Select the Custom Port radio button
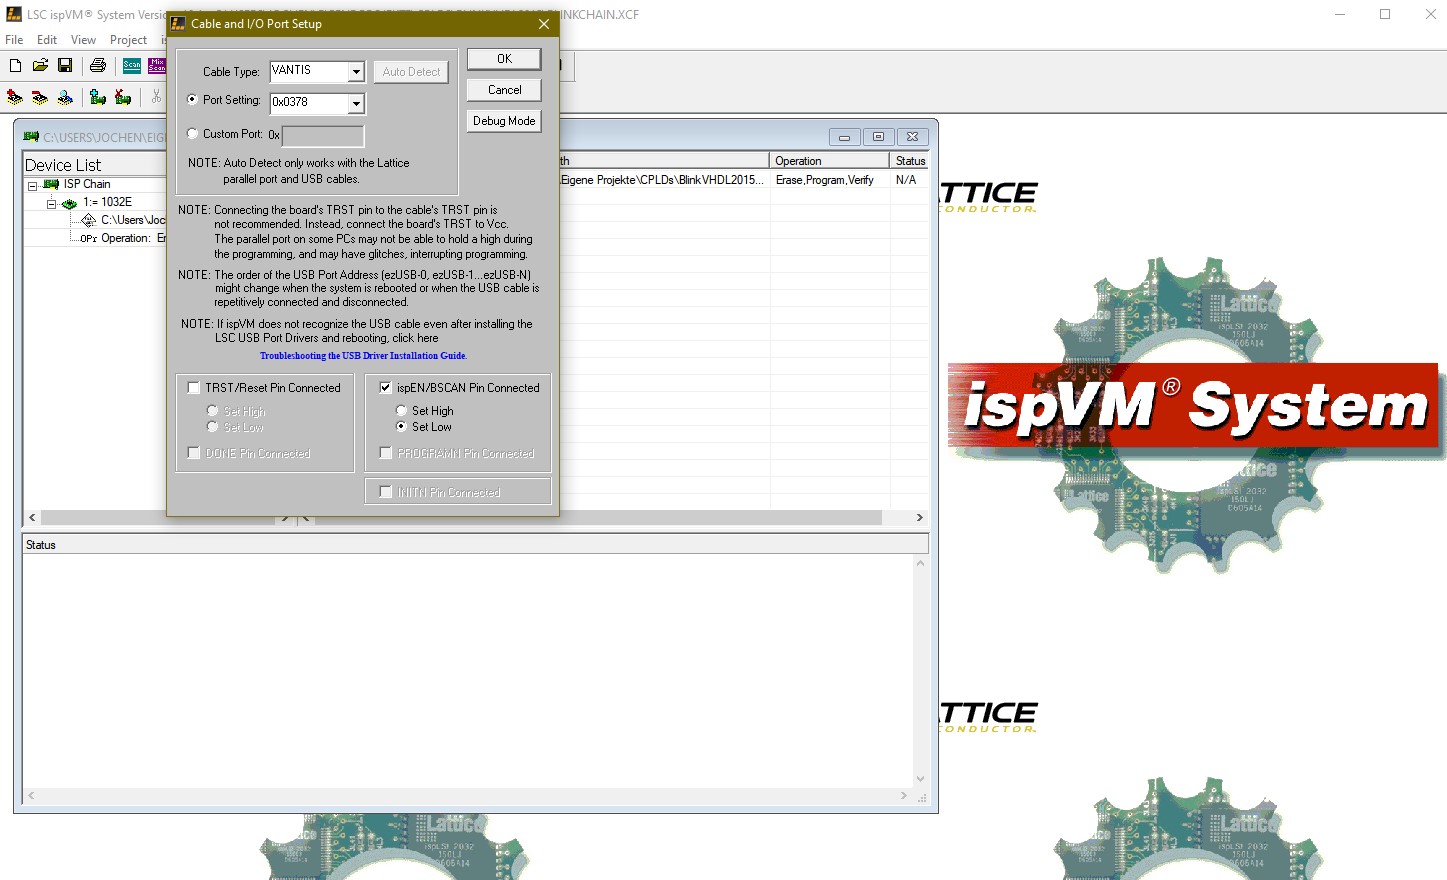This screenshot has width=1447, height=880. tap(192, 134)
